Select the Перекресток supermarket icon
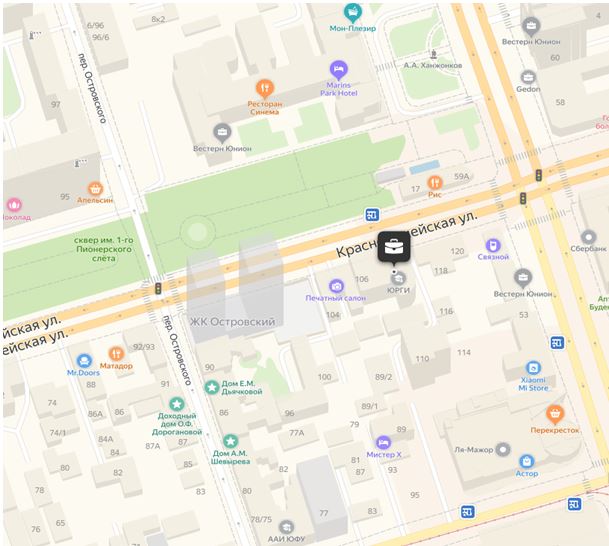The height and width of the screenshot is (546, 609). [x=555, y=414]
